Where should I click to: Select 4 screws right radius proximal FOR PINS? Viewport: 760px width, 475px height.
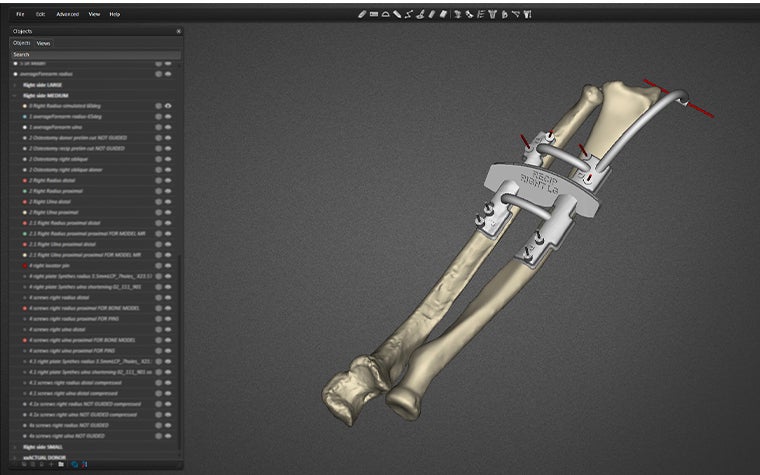point(74,319)
